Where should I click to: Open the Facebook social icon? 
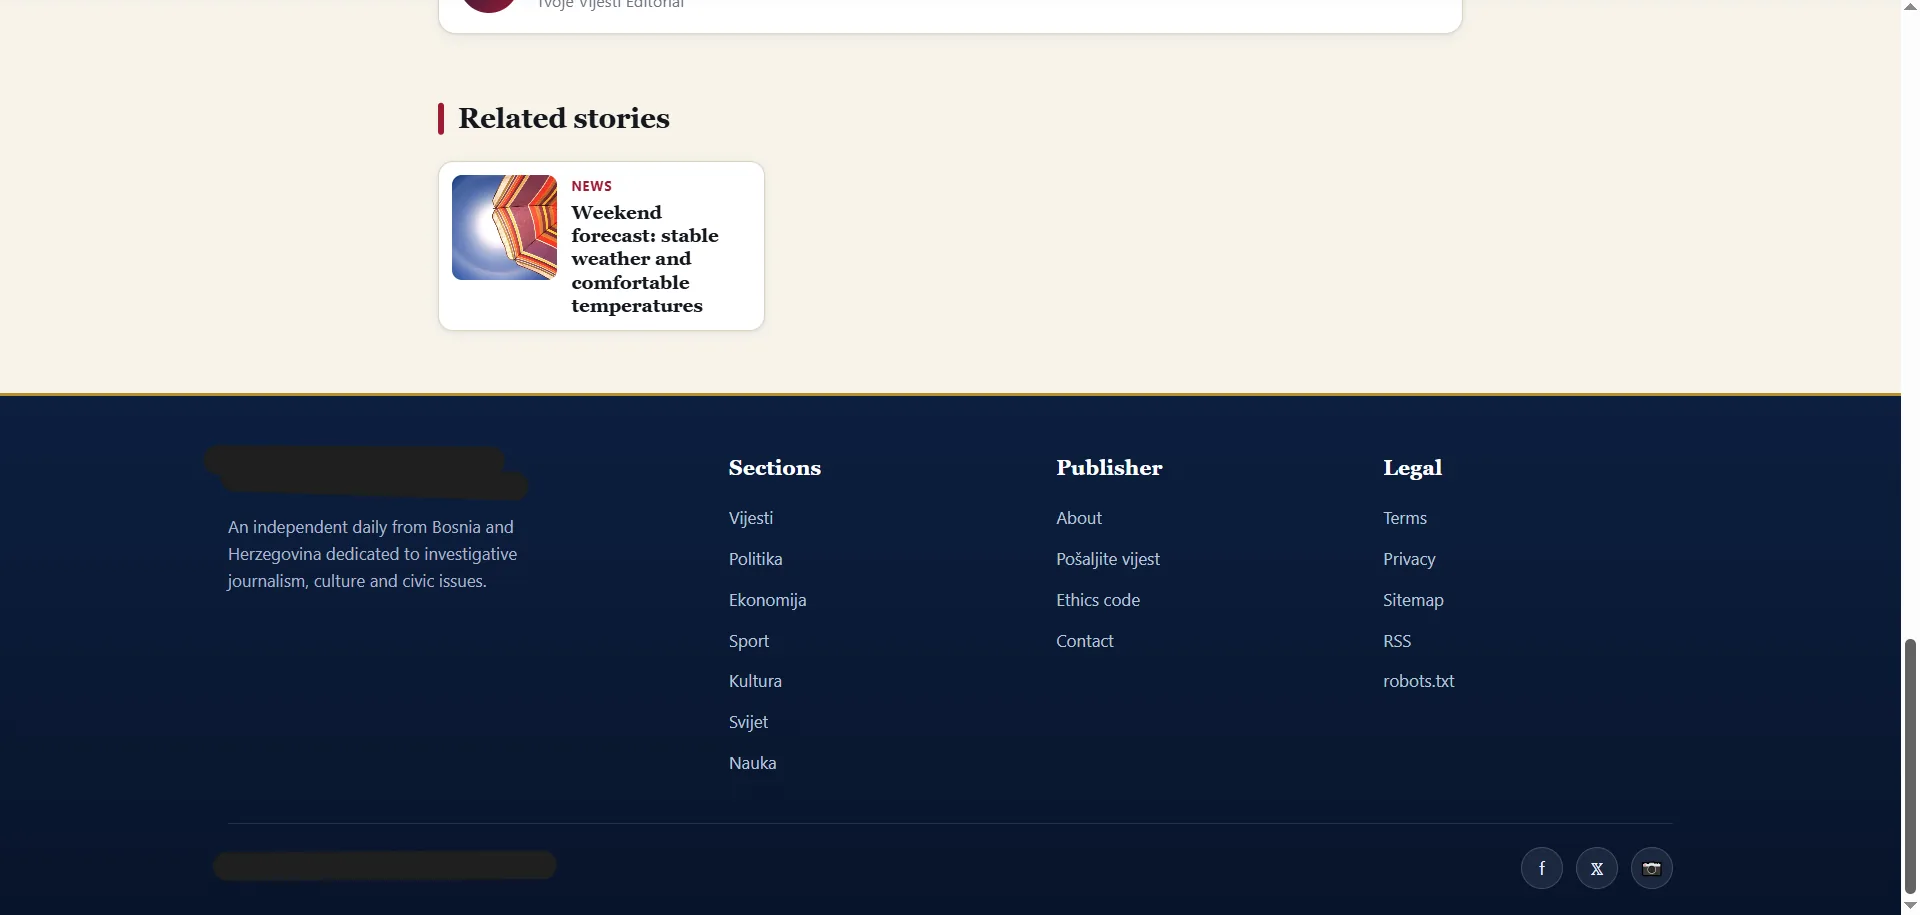click(x=1541, y=868)
